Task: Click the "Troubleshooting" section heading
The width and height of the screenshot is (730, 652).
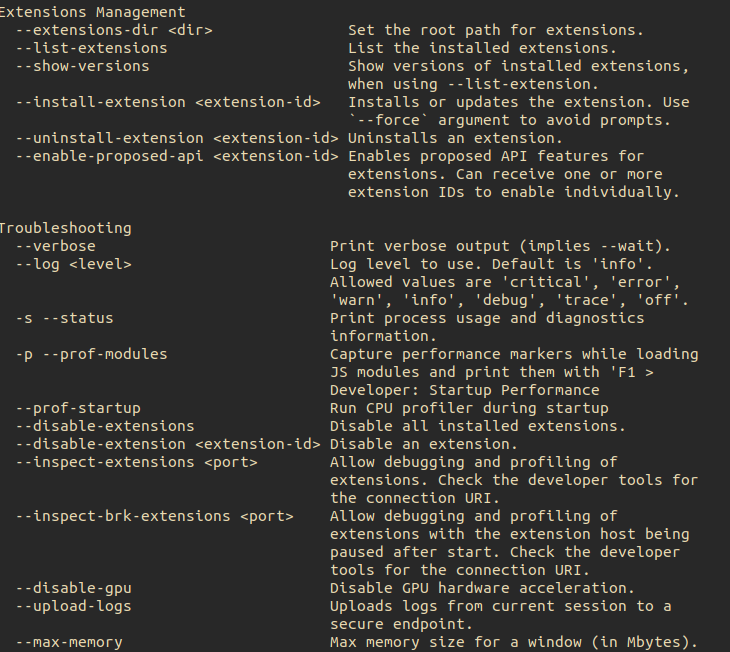Action: pyautogui.click(x=65, y=228)
